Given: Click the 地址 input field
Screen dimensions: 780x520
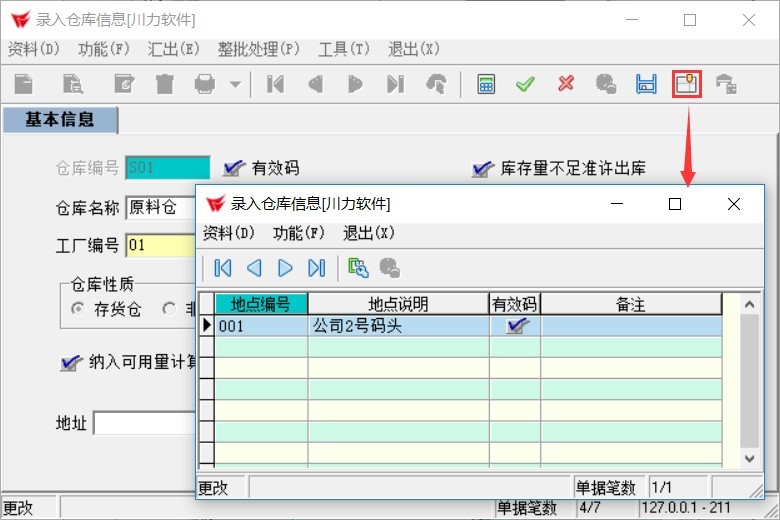Looking at the screenshot, I should [144, 424].
